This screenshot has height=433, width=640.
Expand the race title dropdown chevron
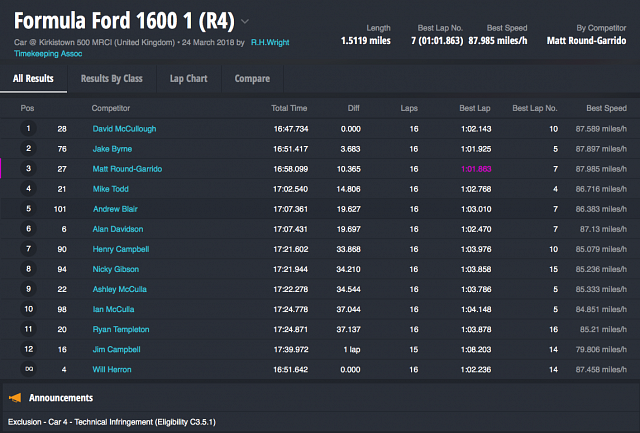click(x=246, y=21)
